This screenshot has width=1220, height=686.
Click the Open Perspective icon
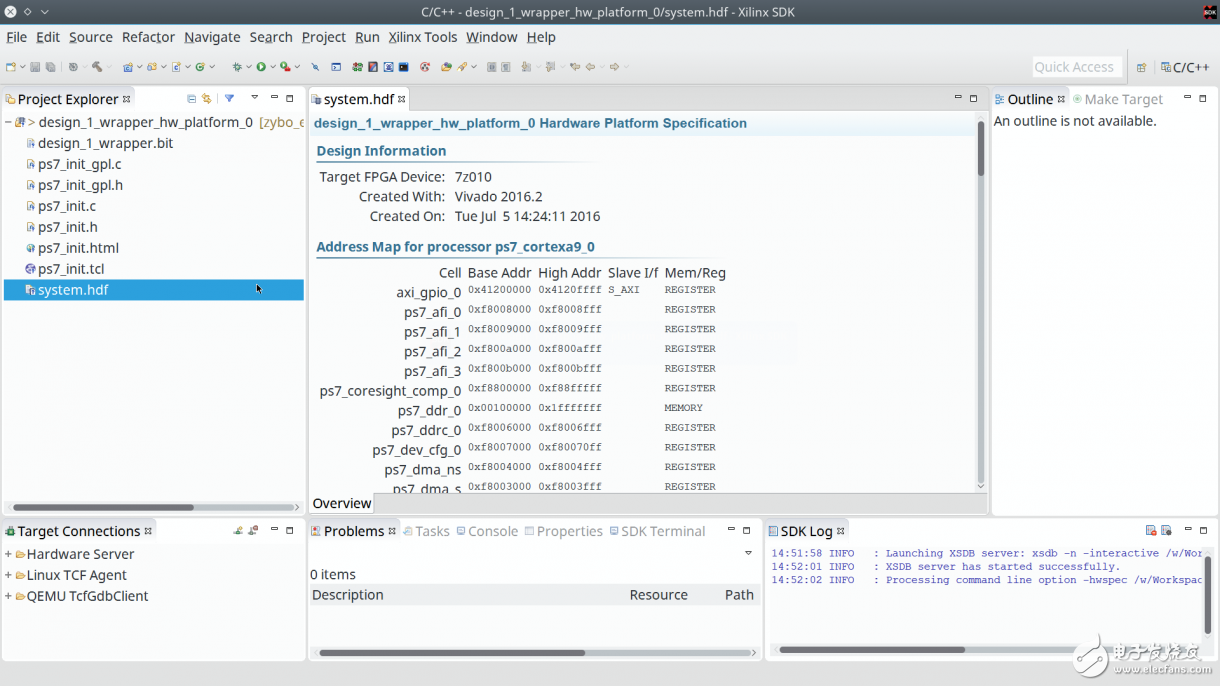(1141, 67)
